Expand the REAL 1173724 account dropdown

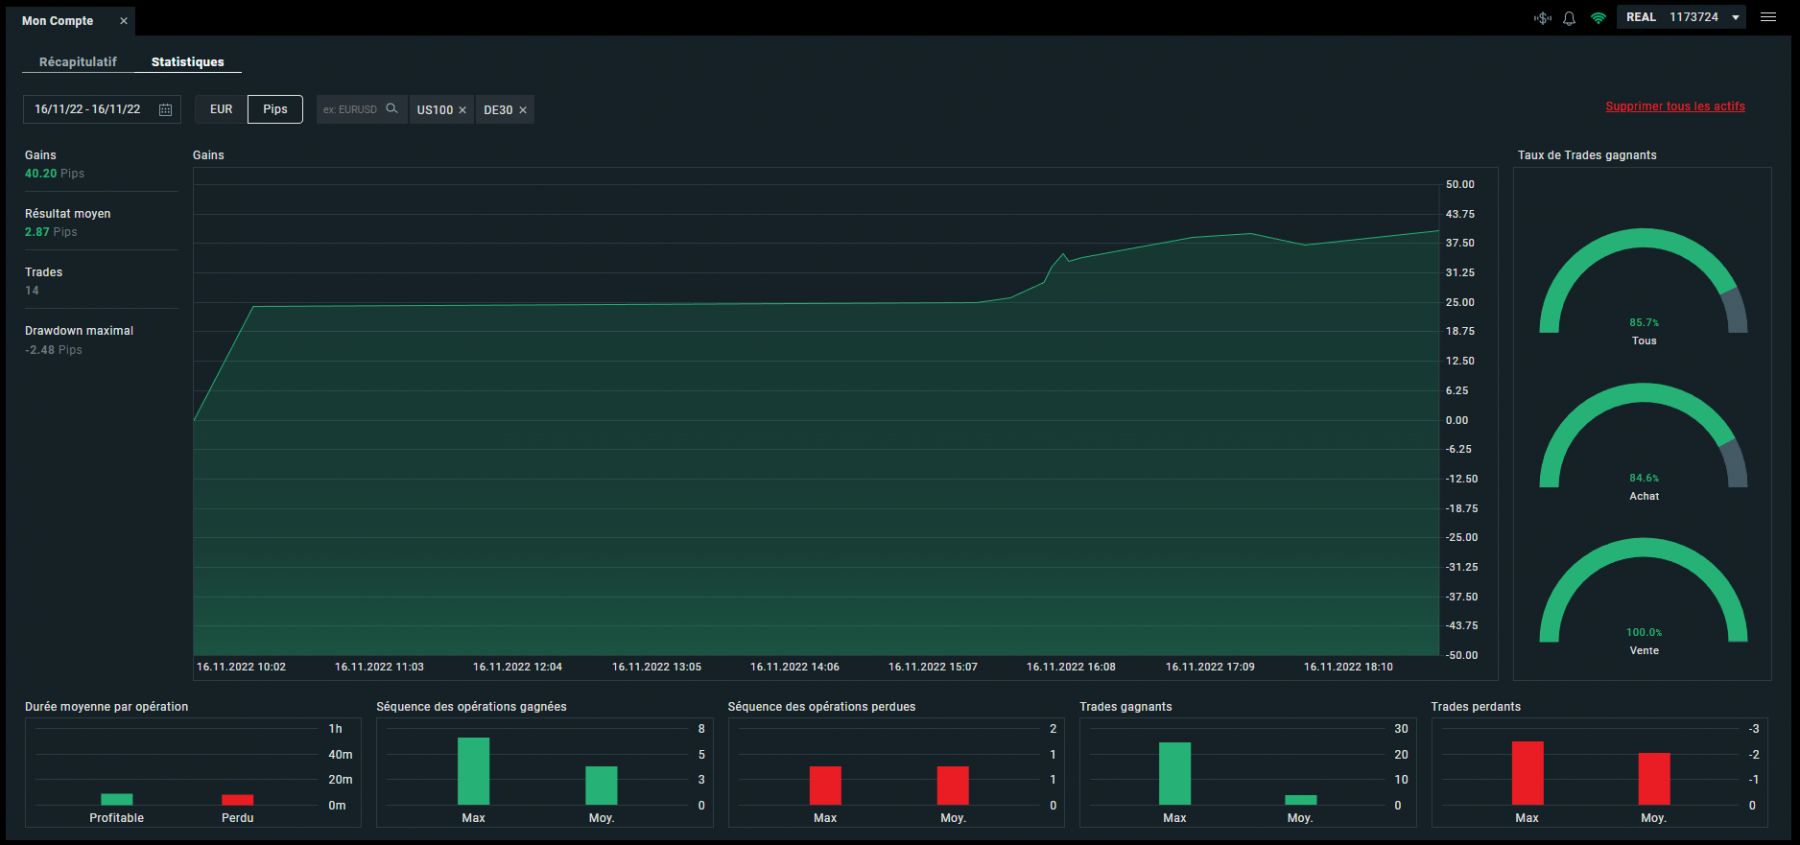click(x=1736, y=17)
